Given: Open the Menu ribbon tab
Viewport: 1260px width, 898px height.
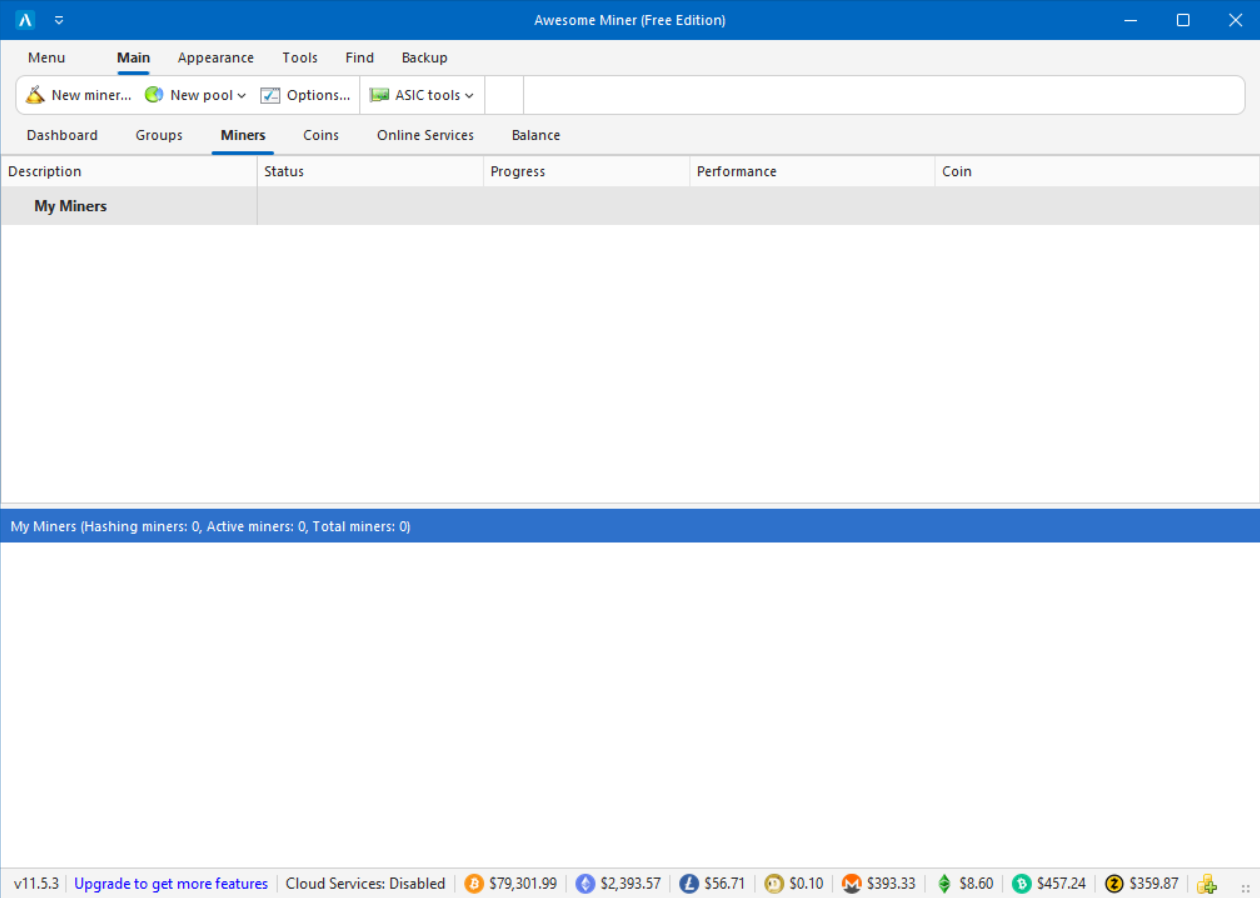Looking at the screenshot, I should click(46, 58).
